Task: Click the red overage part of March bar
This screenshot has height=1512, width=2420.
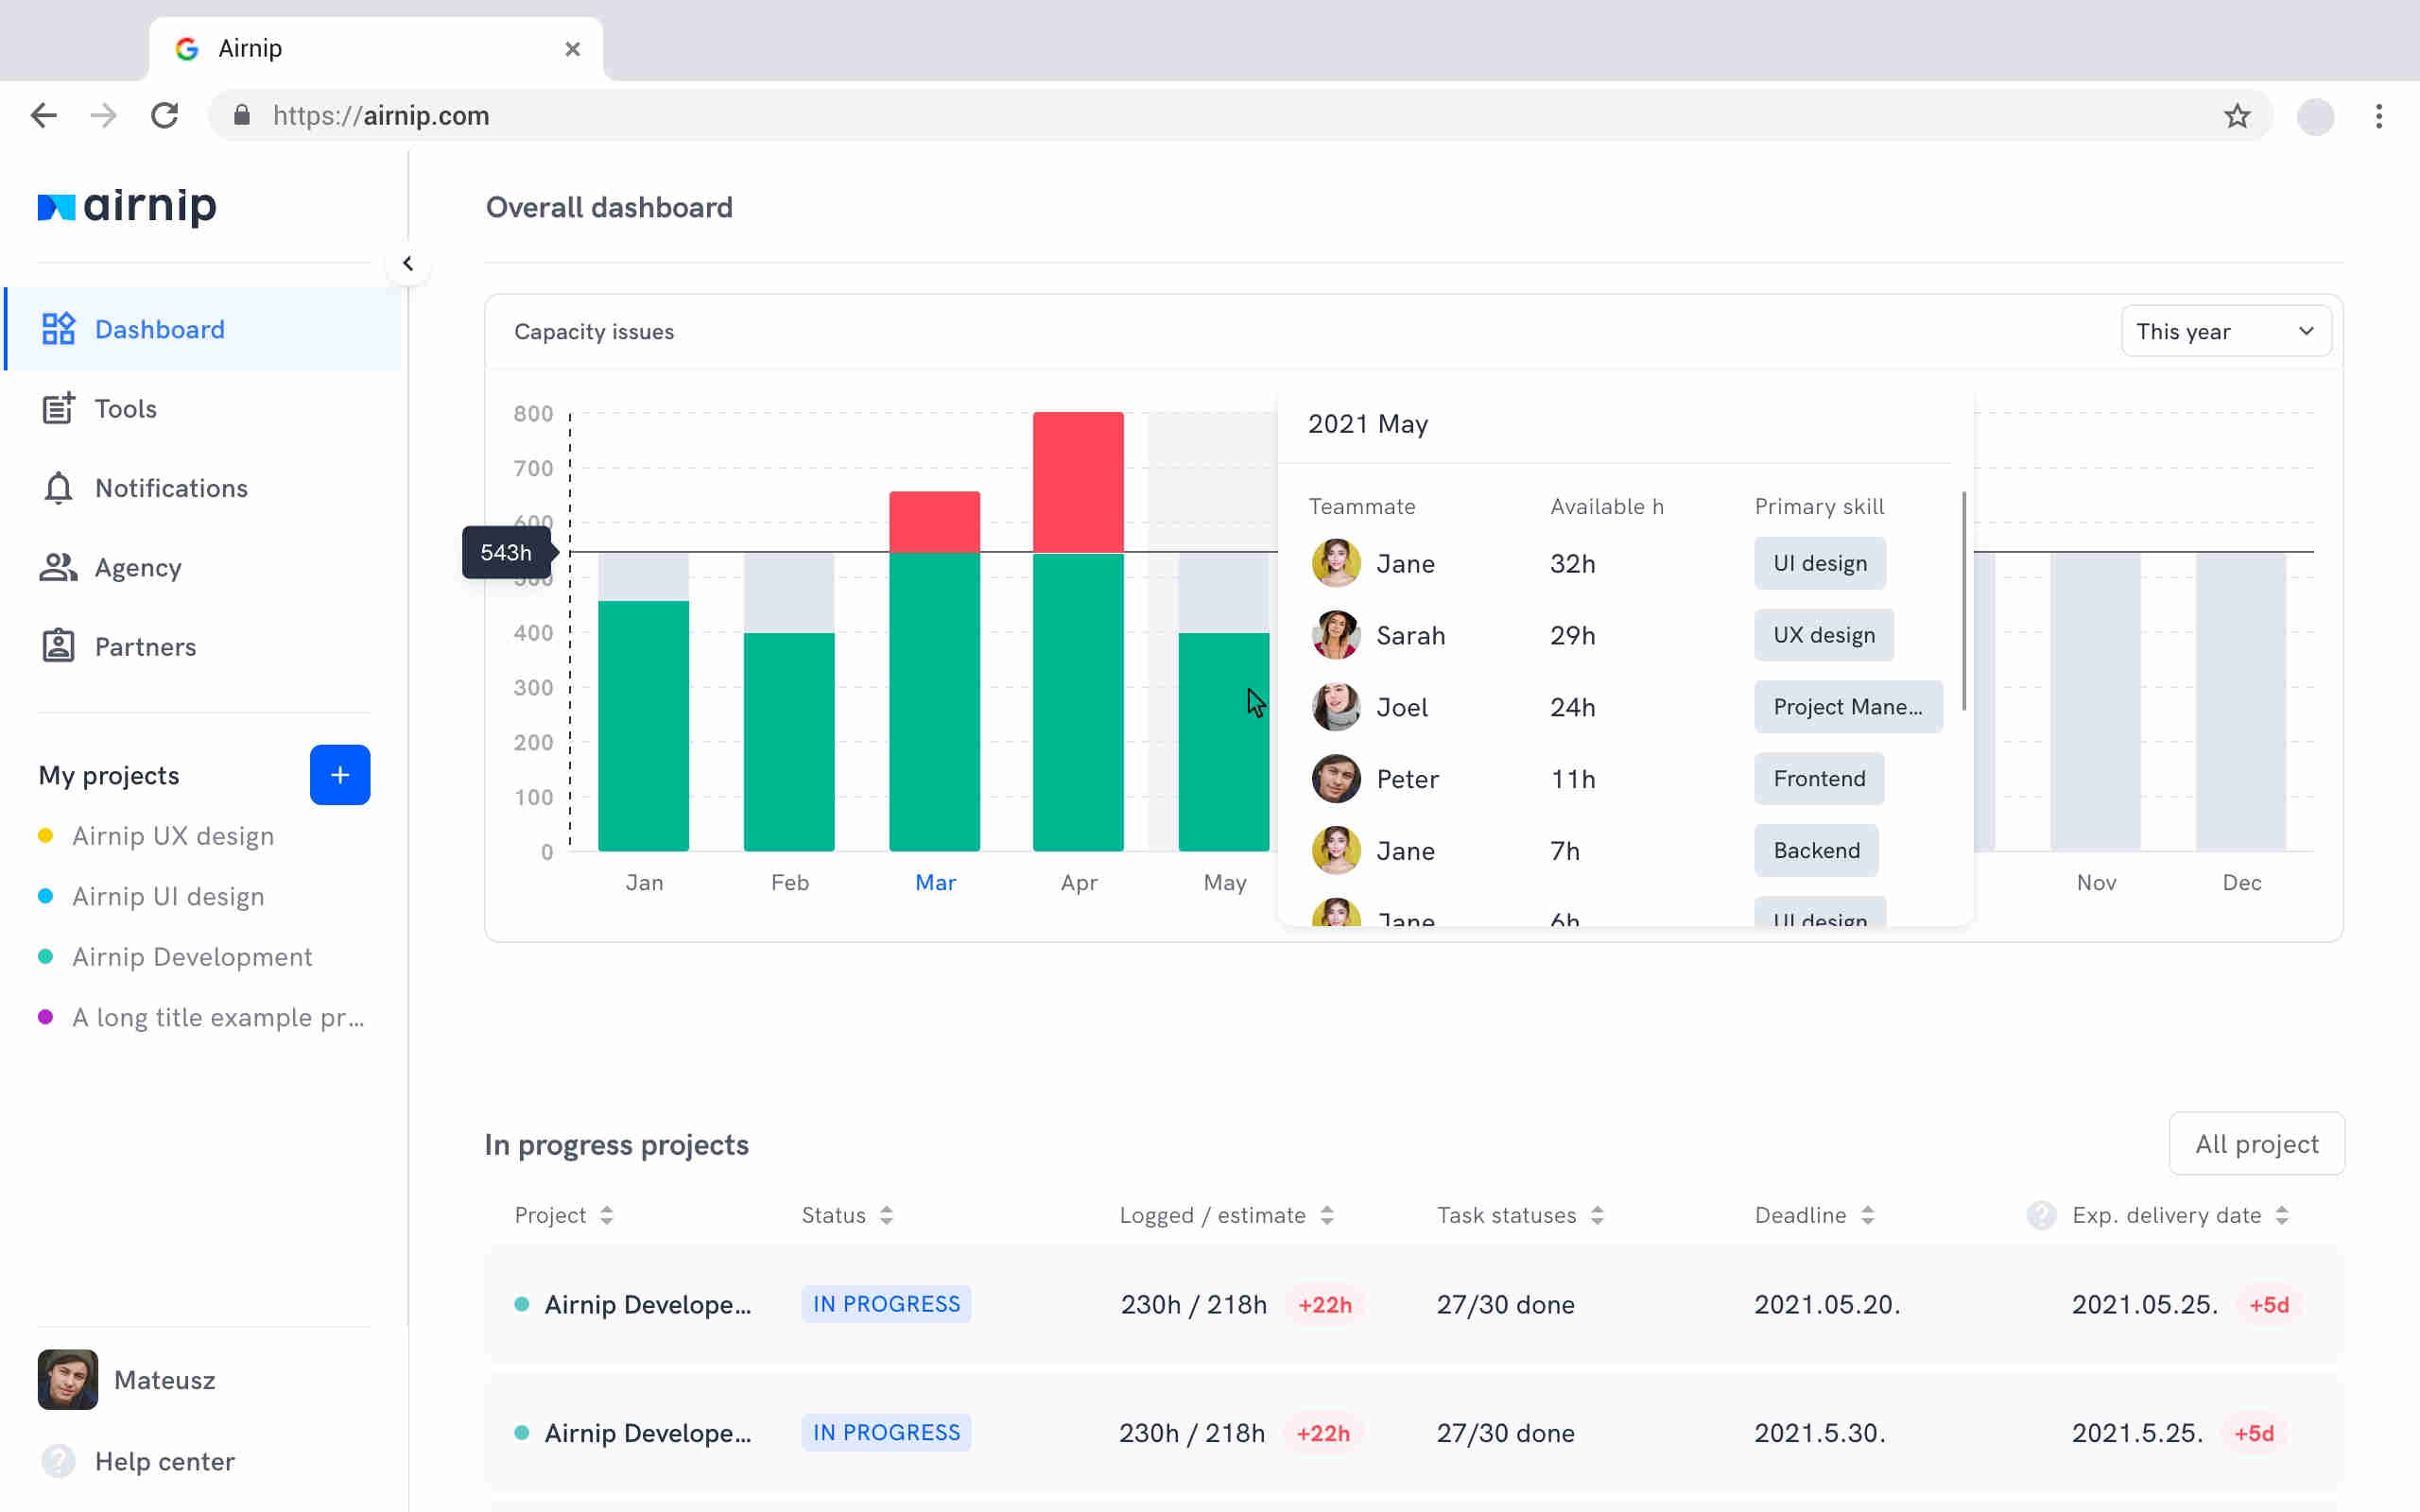Action: [935, 521]
